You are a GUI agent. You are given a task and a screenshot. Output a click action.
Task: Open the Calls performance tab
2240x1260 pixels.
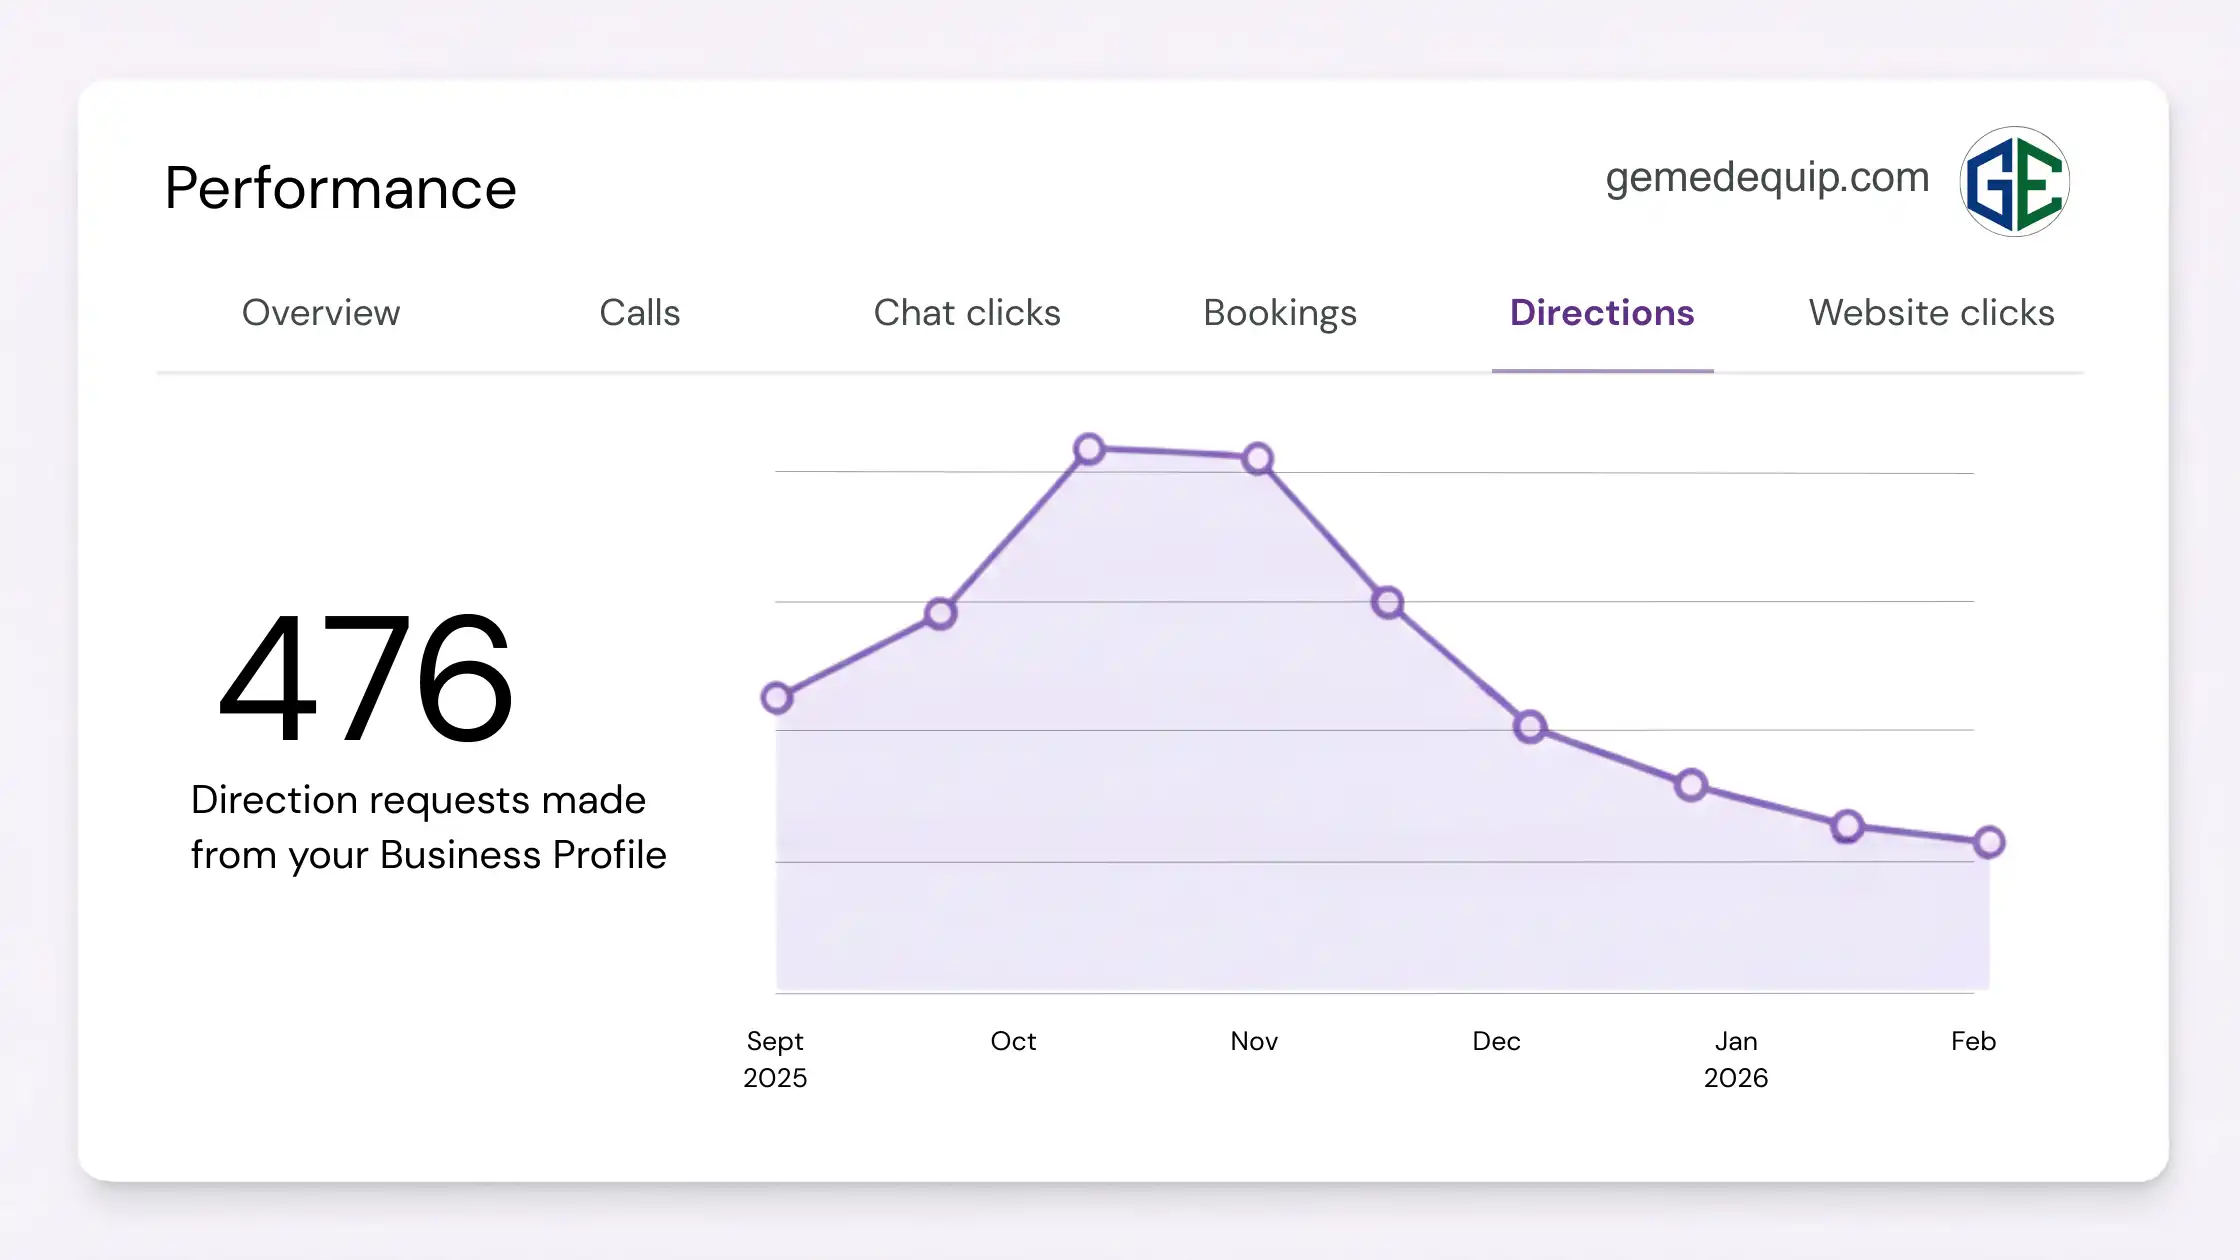(640, 313)
